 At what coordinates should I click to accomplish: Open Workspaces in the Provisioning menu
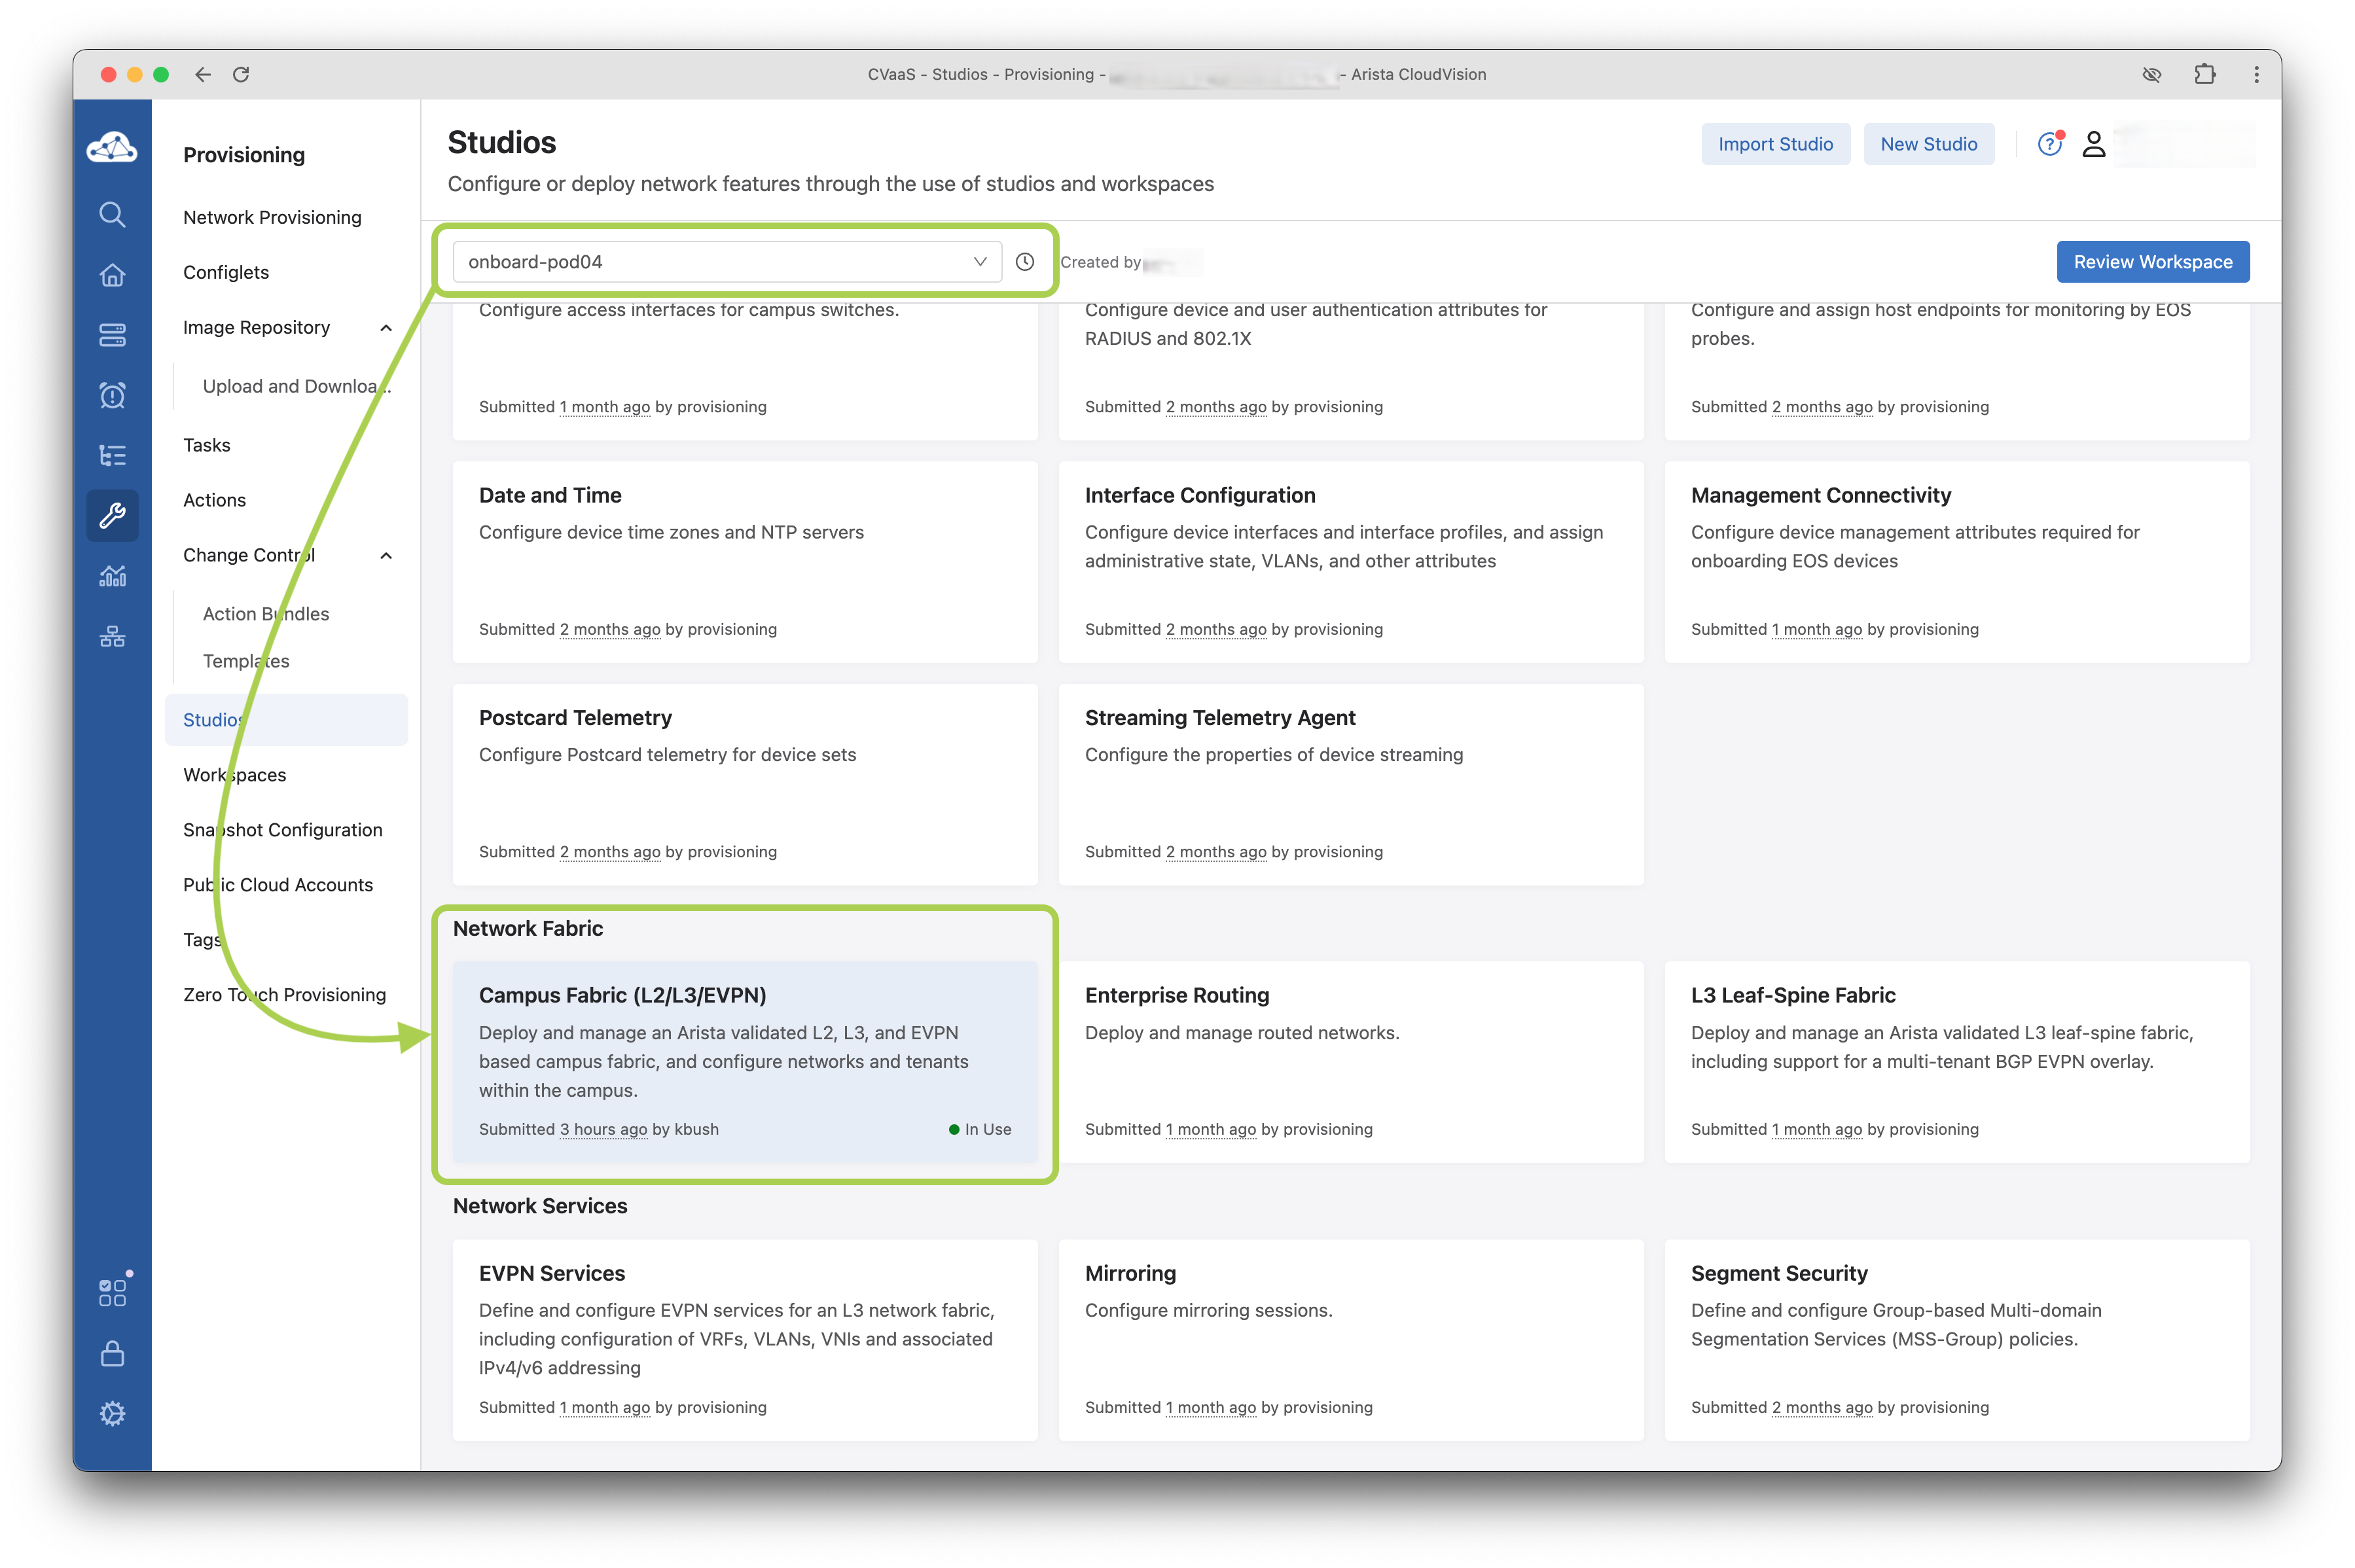(234, 775)
